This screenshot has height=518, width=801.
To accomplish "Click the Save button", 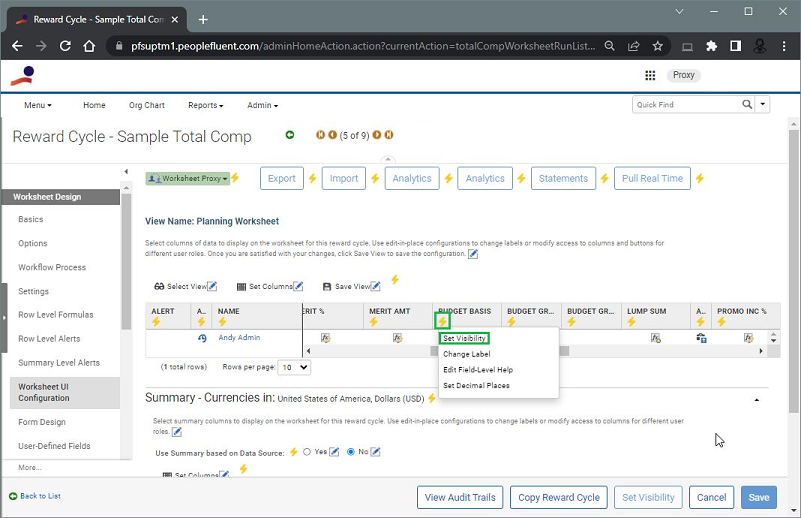I will point(759,497).
